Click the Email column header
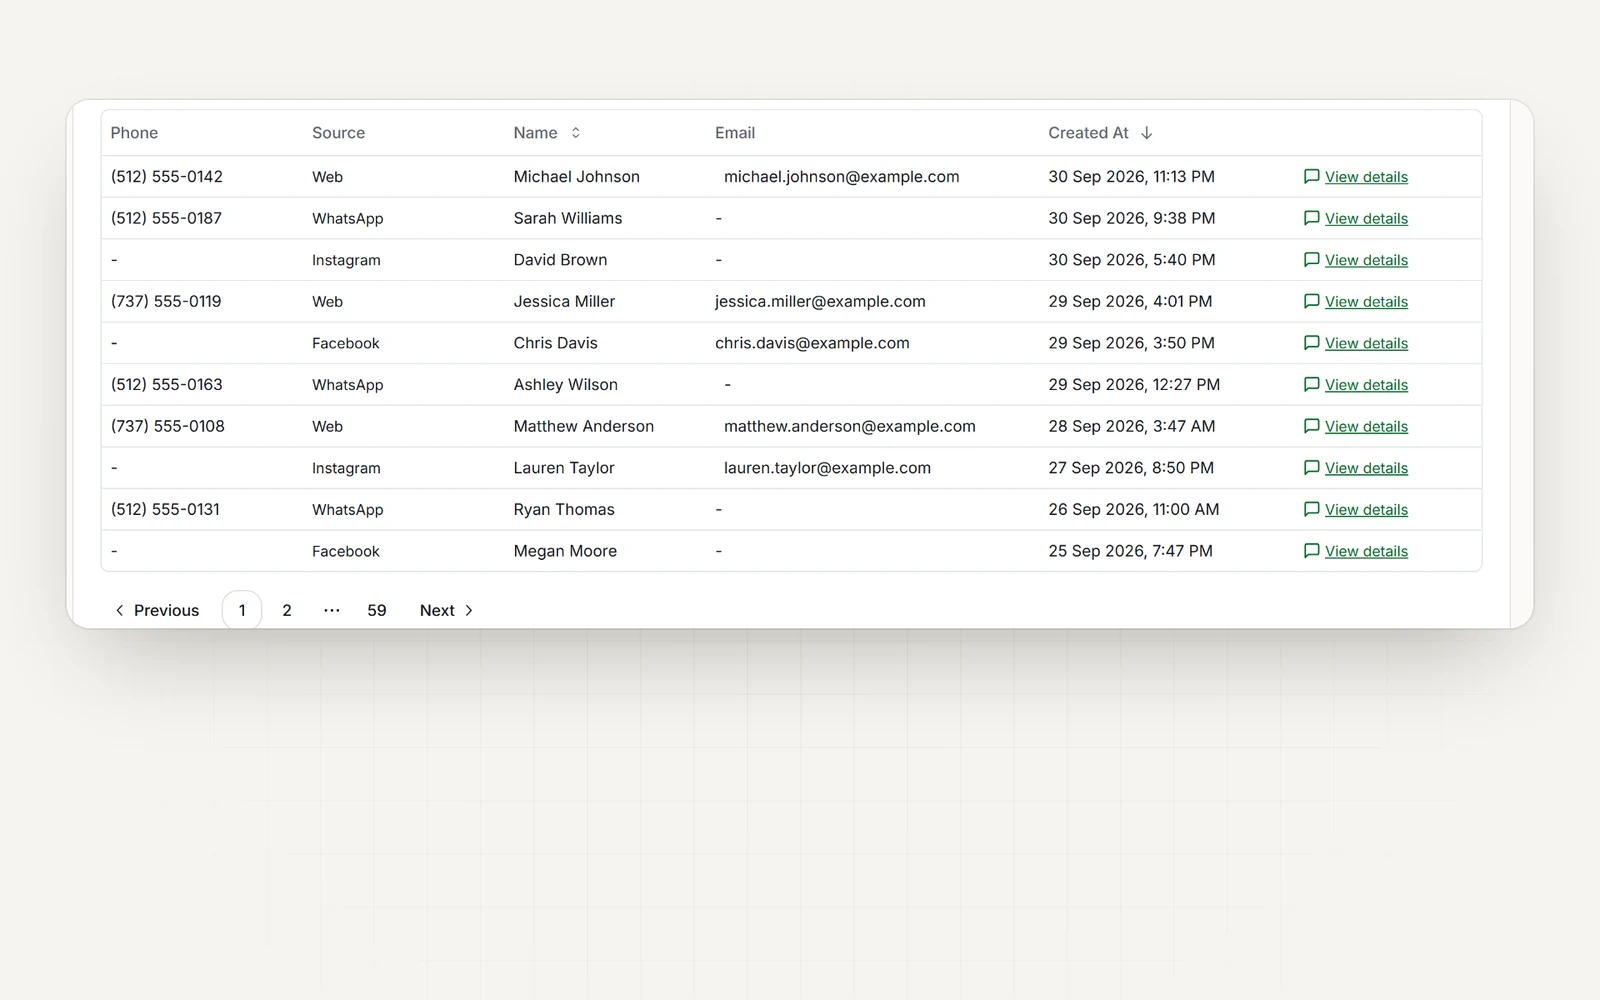 [x=735, y=133]
